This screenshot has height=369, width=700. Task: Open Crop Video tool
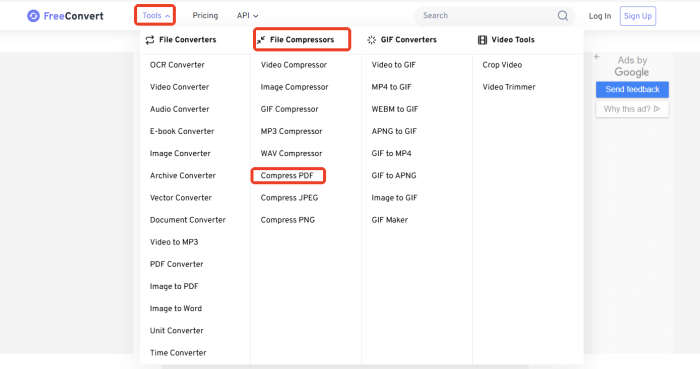[502, 65]
